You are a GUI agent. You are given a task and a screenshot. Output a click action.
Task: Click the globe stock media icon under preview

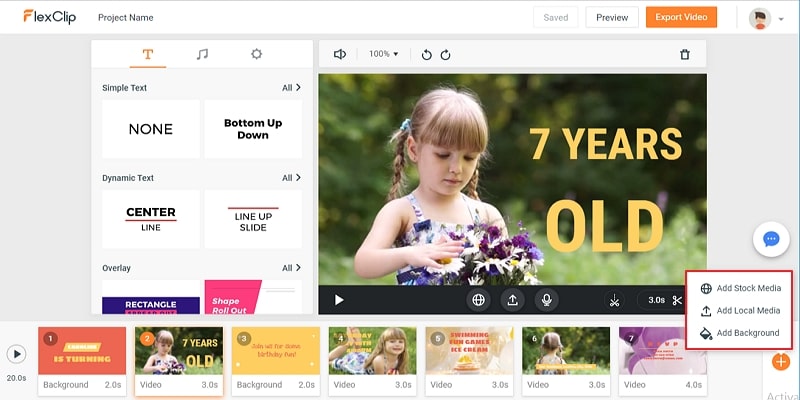pyautogui.click(x=479, y=300)
